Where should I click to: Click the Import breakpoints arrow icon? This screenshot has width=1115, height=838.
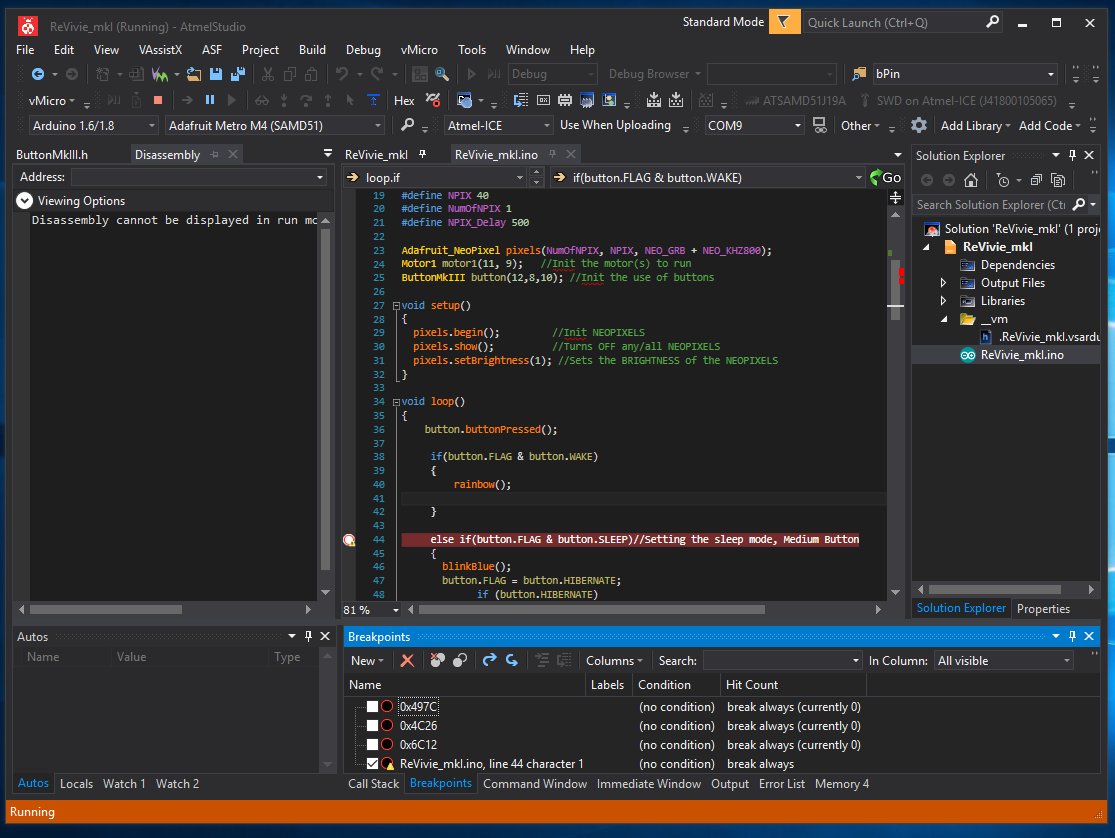[x=512, y=661]
